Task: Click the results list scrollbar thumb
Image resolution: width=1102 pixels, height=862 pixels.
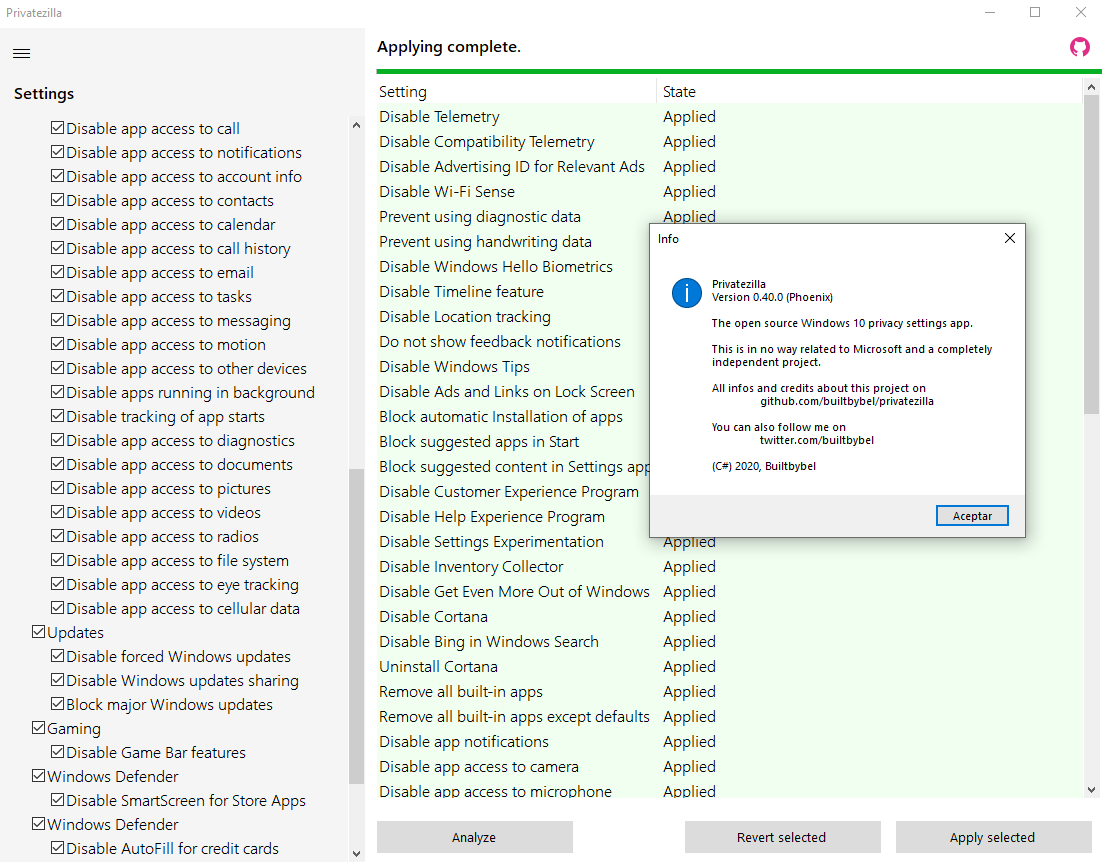Action: point(1091,255)
